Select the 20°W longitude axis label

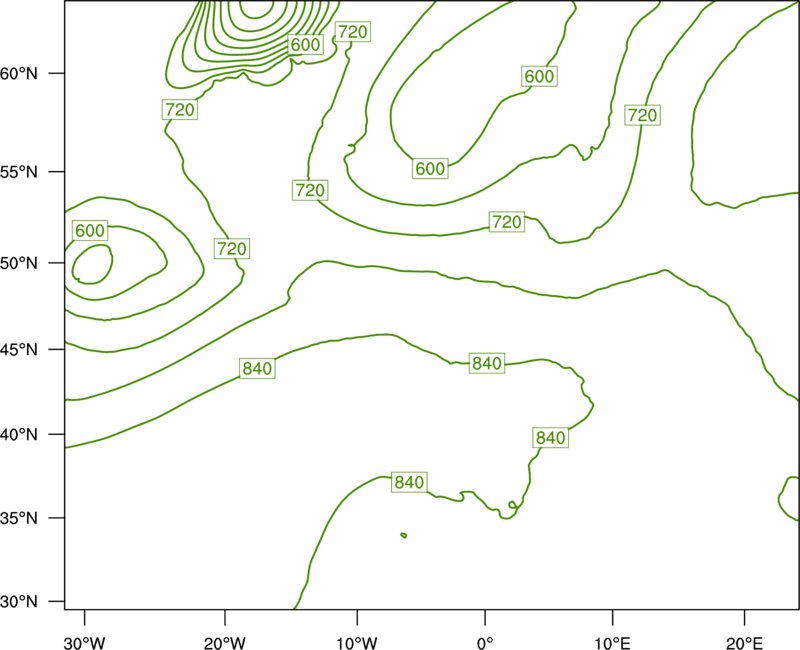225,643
